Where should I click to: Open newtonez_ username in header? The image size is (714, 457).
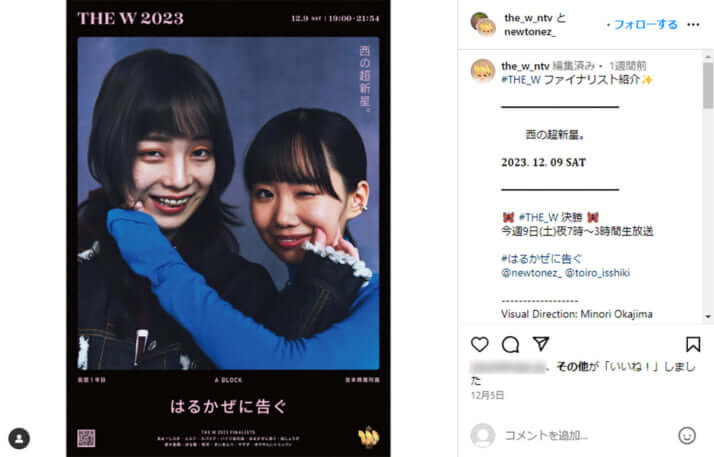[x=530, y=32]
